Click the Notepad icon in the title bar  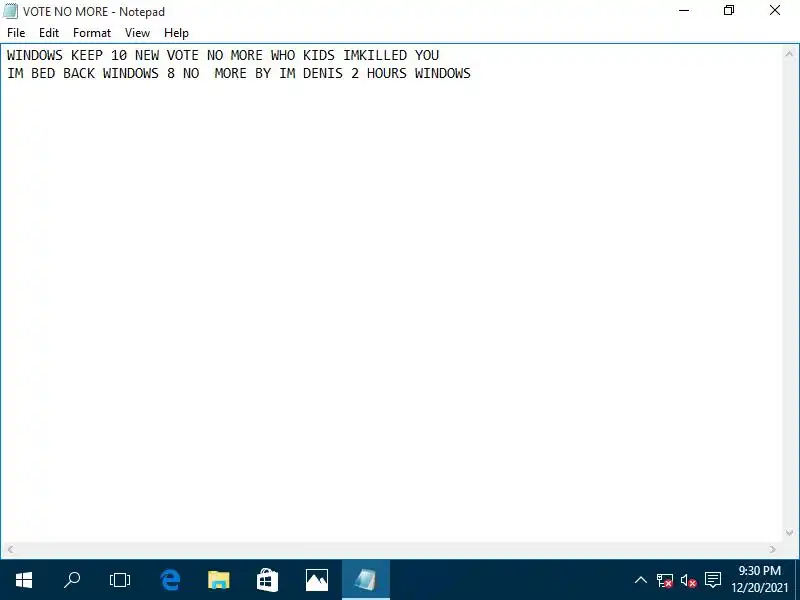pos(10,11)
